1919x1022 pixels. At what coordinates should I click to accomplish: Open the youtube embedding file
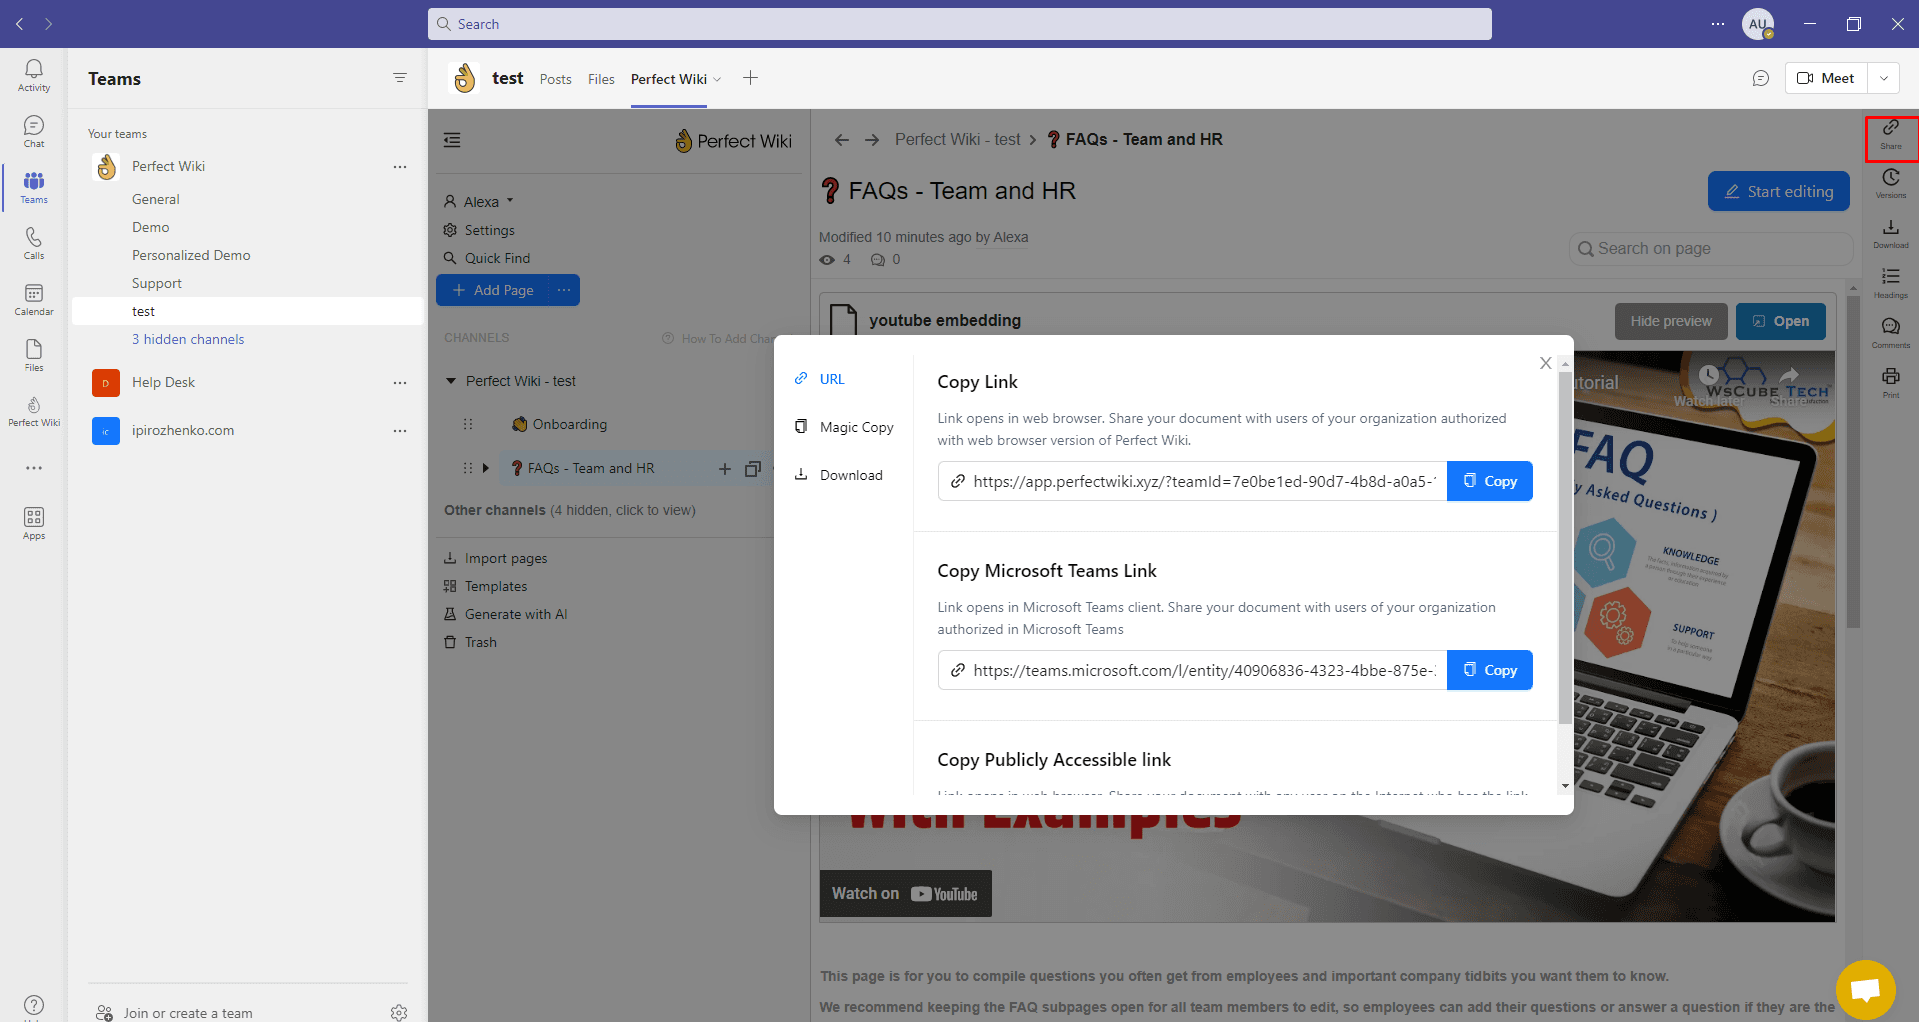click(x=1781, y=321)
